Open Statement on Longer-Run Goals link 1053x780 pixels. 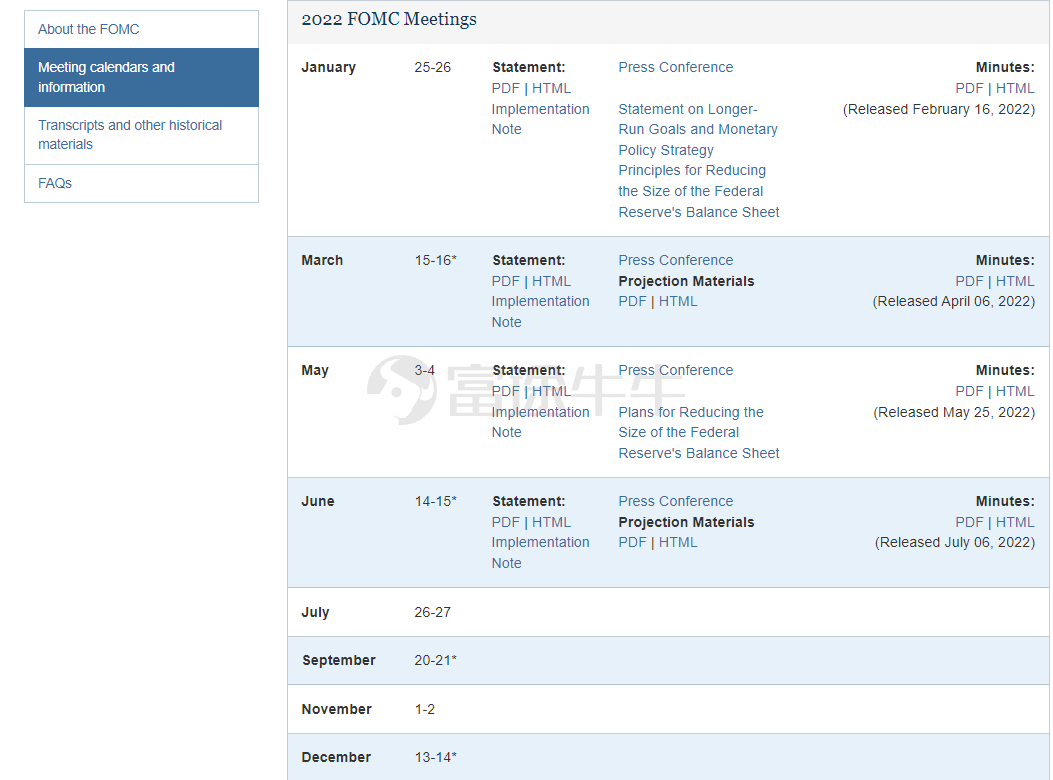point(698,130)
